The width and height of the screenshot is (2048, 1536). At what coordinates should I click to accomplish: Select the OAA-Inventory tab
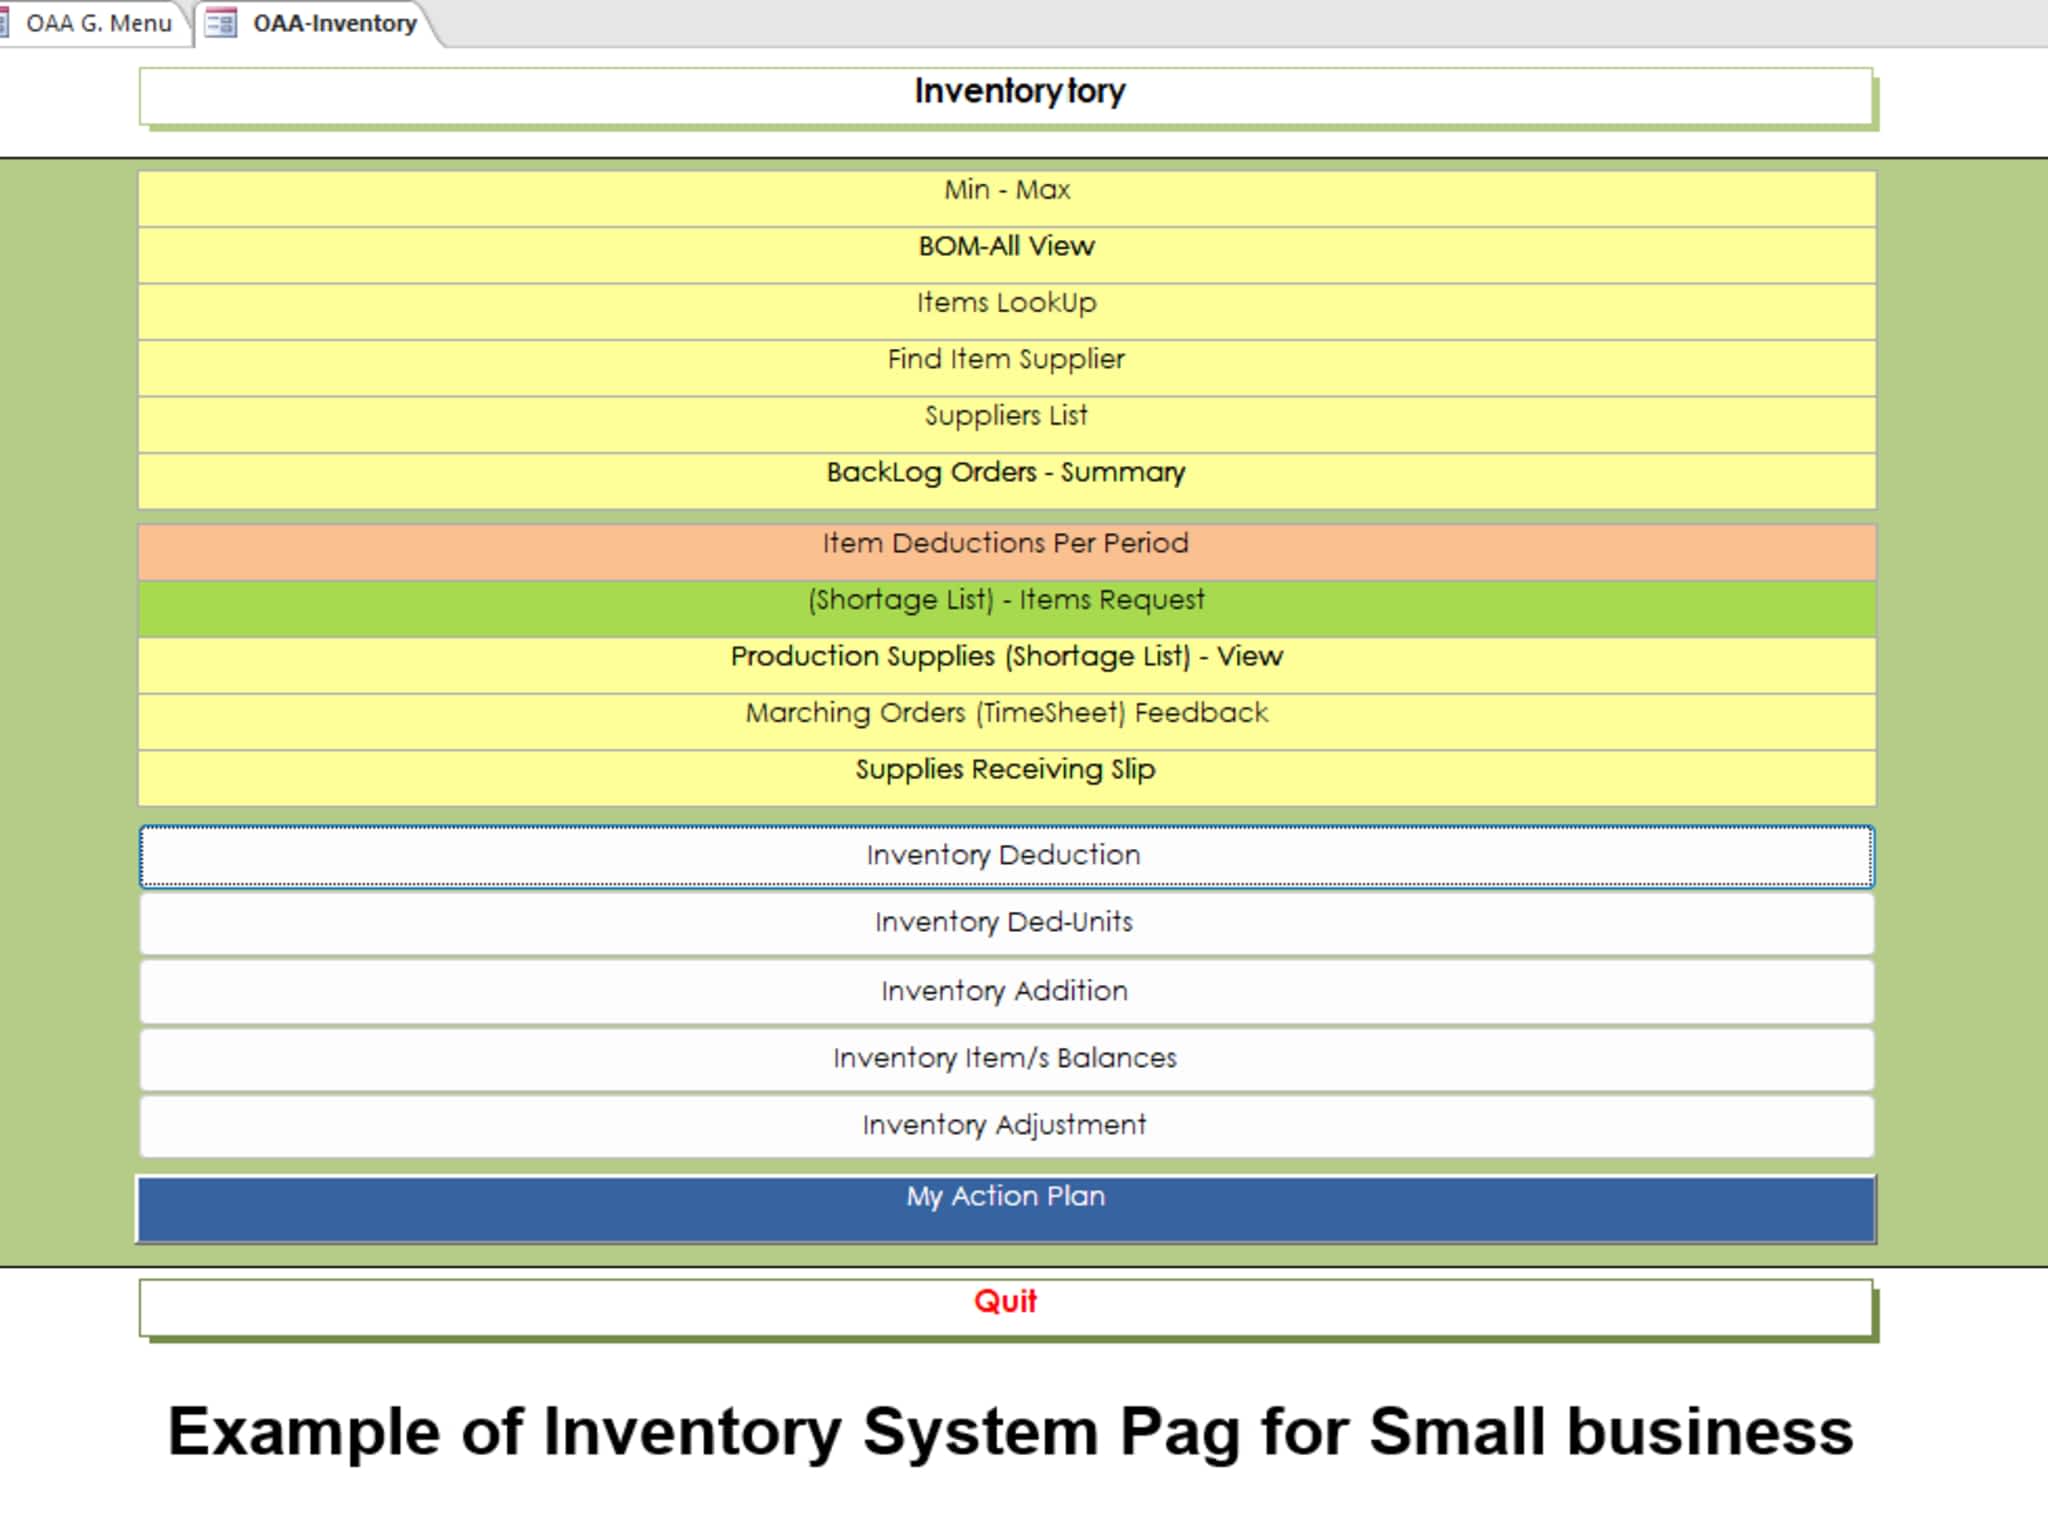pyautogui.click(x=334, y=23)
